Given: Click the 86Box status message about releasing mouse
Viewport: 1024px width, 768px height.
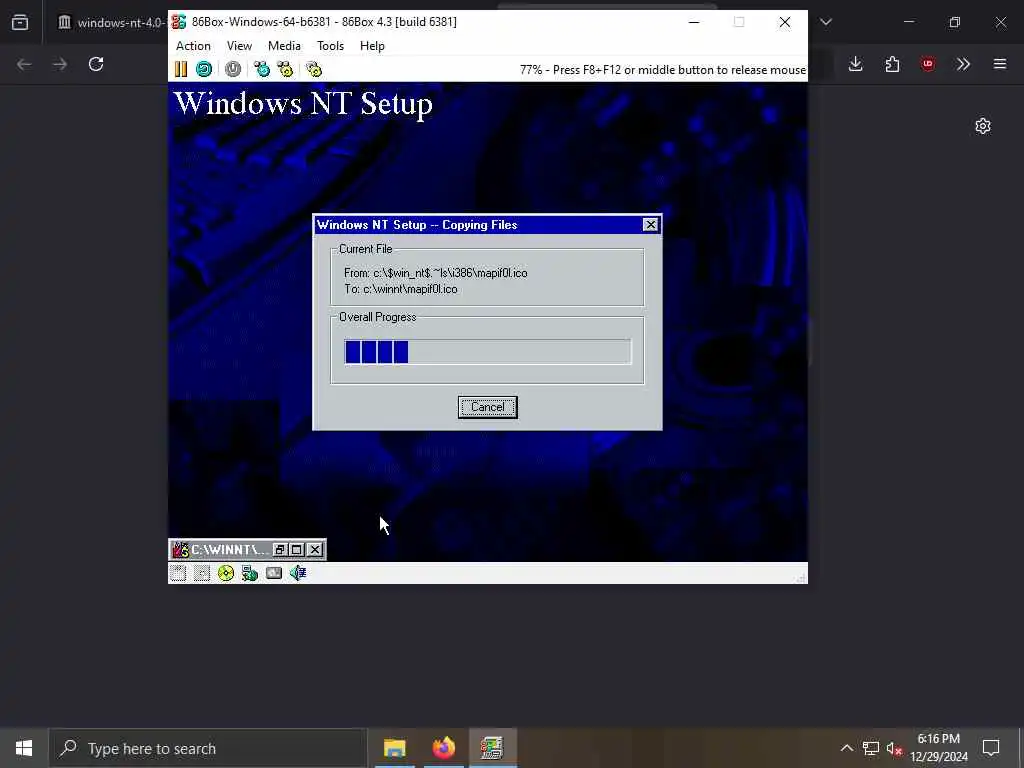Looking at the screenshot, I should 663,70.
